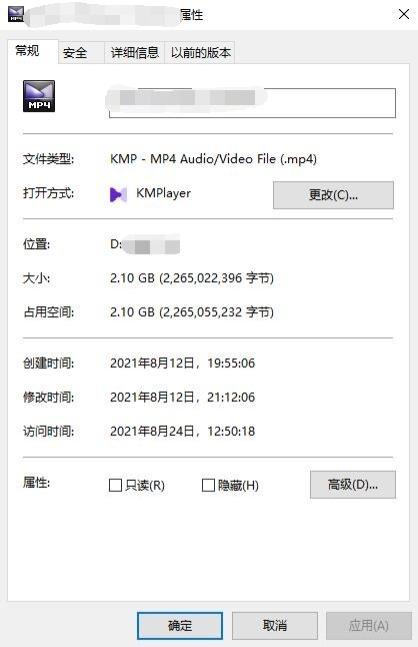
Task: Confirm with the 确定 button
Action: pos(180,626)
